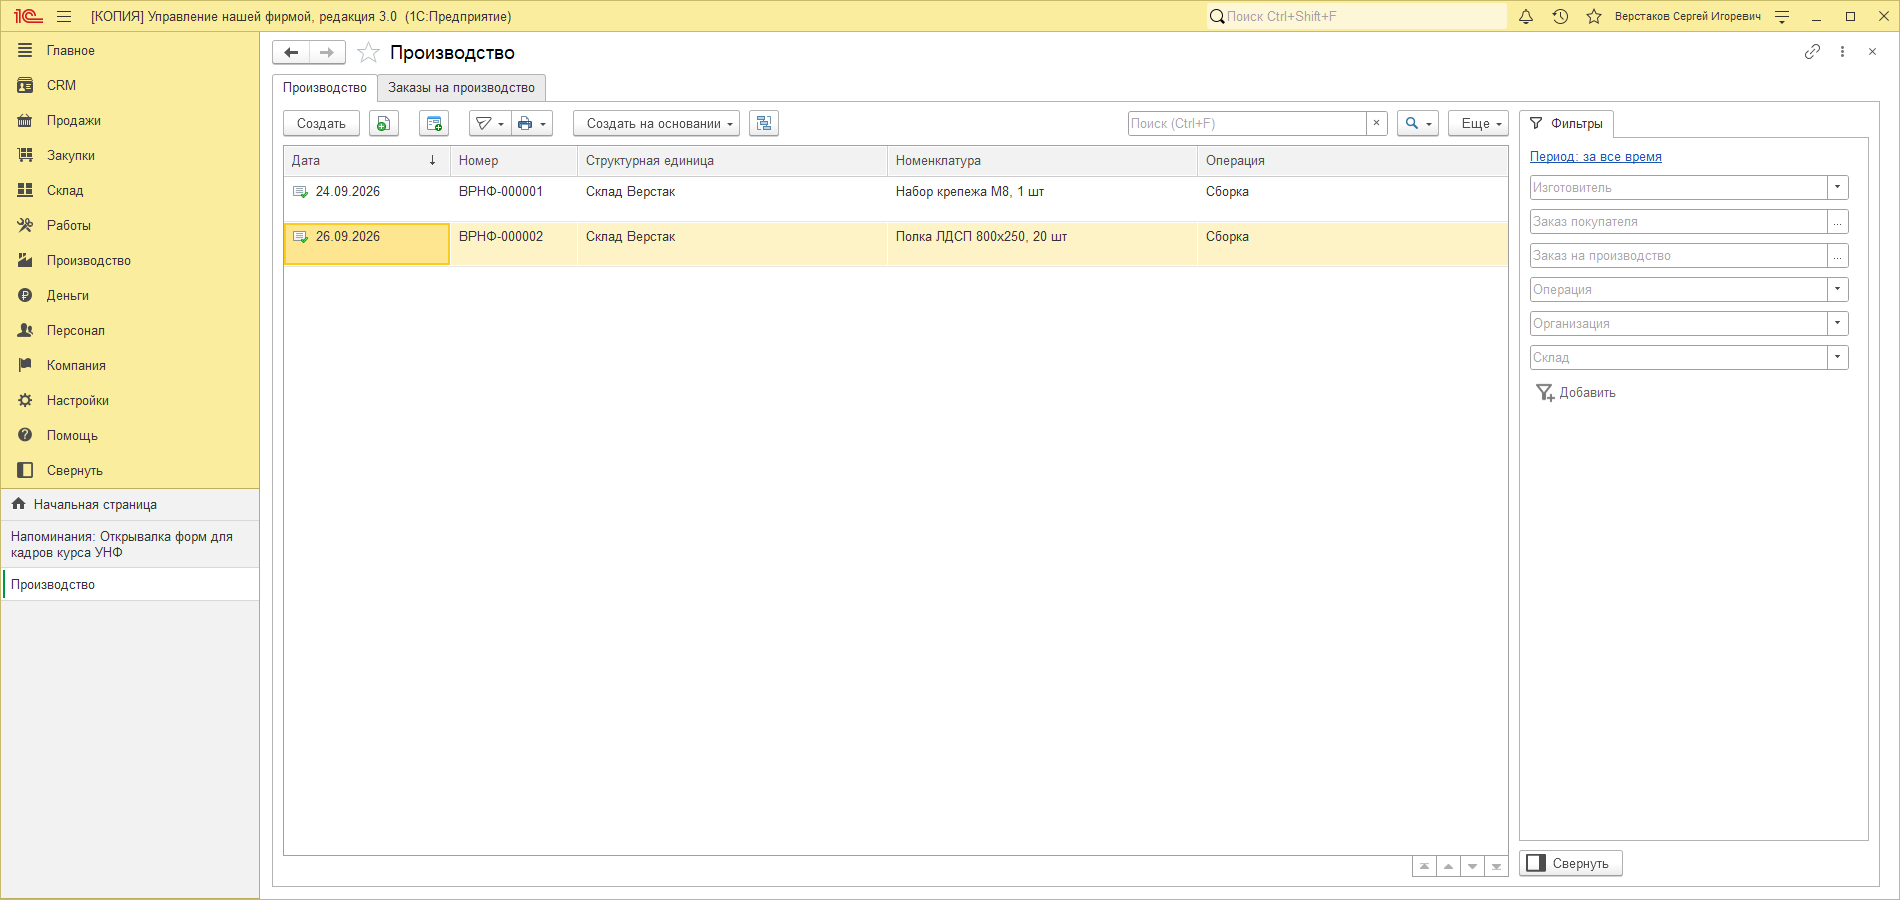Switch to the Заказы на производство tab
Screen dimensions: 1900x900
pyautogui.click(x=462, y=88)
